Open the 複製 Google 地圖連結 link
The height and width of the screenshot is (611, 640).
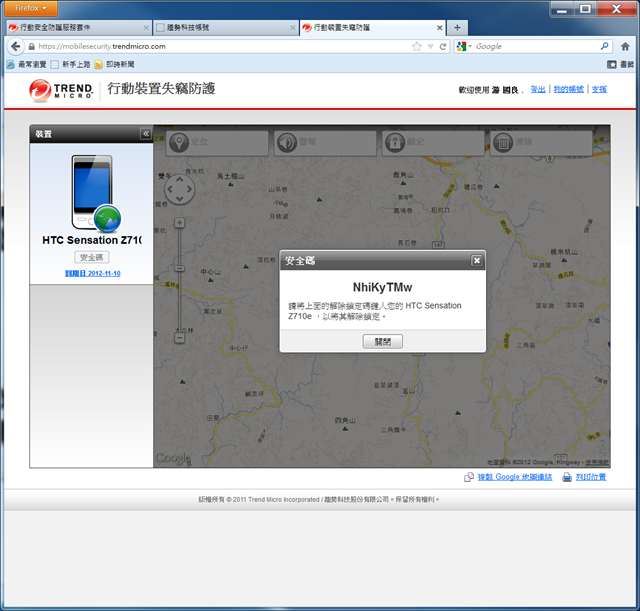(515, 477)
